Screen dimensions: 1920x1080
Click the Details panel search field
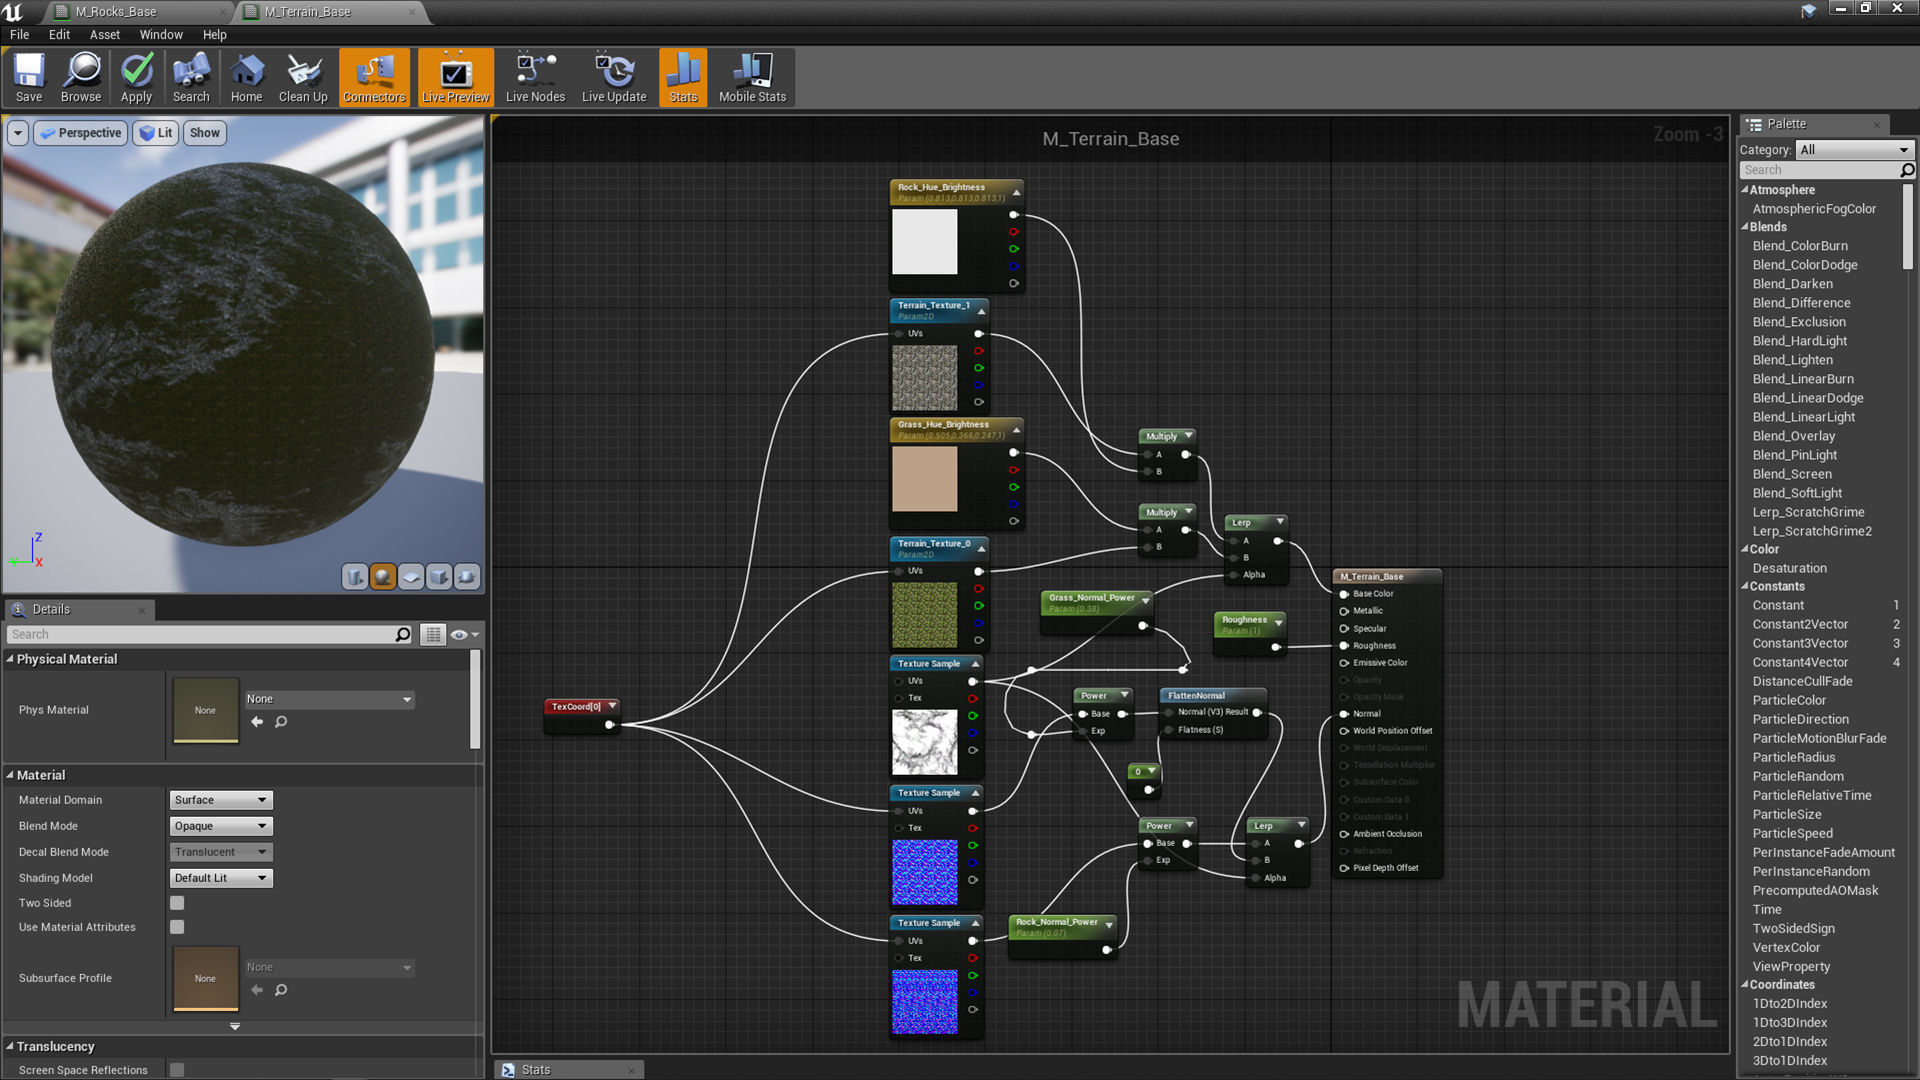[200, 634]
